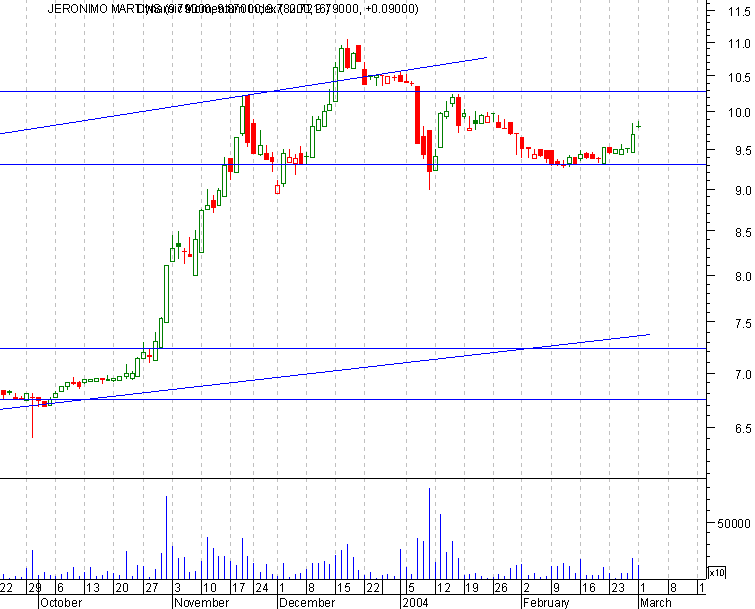This screenshot has width=755, height=609.
Task: Click the tall volume bar at end of October
Action: click(x=167, y=537)
